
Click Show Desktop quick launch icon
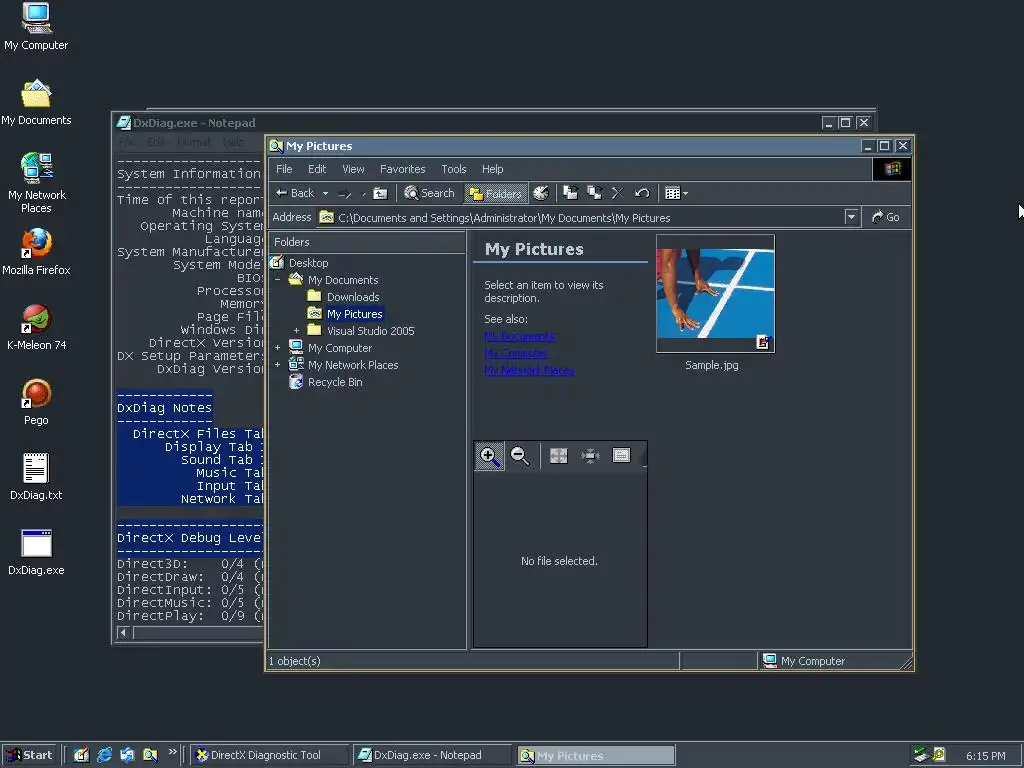pyautogui.click(x=81, y=755)
